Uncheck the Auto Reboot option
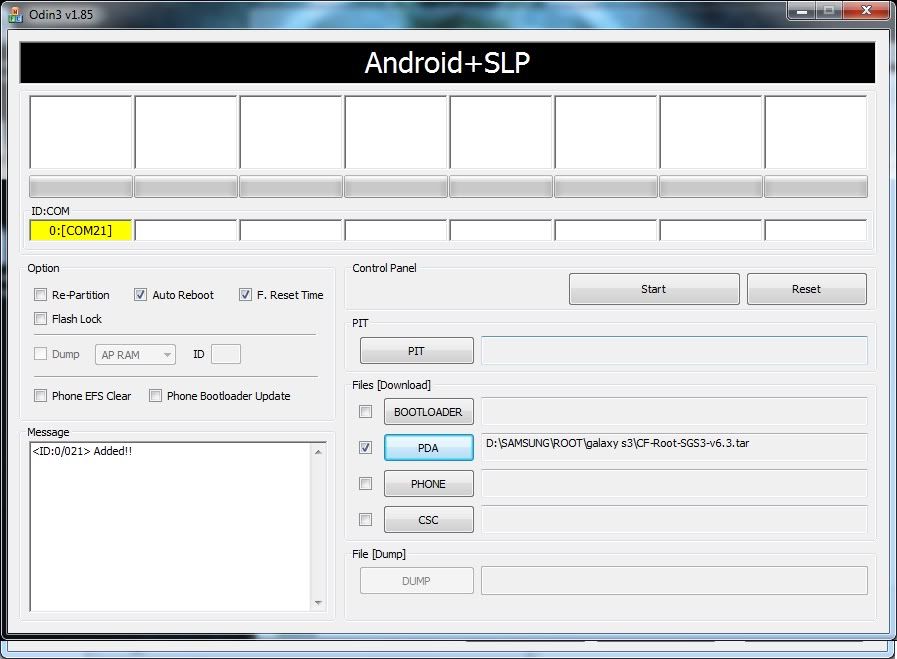897x659 pixels. click(x=141, y=295)
